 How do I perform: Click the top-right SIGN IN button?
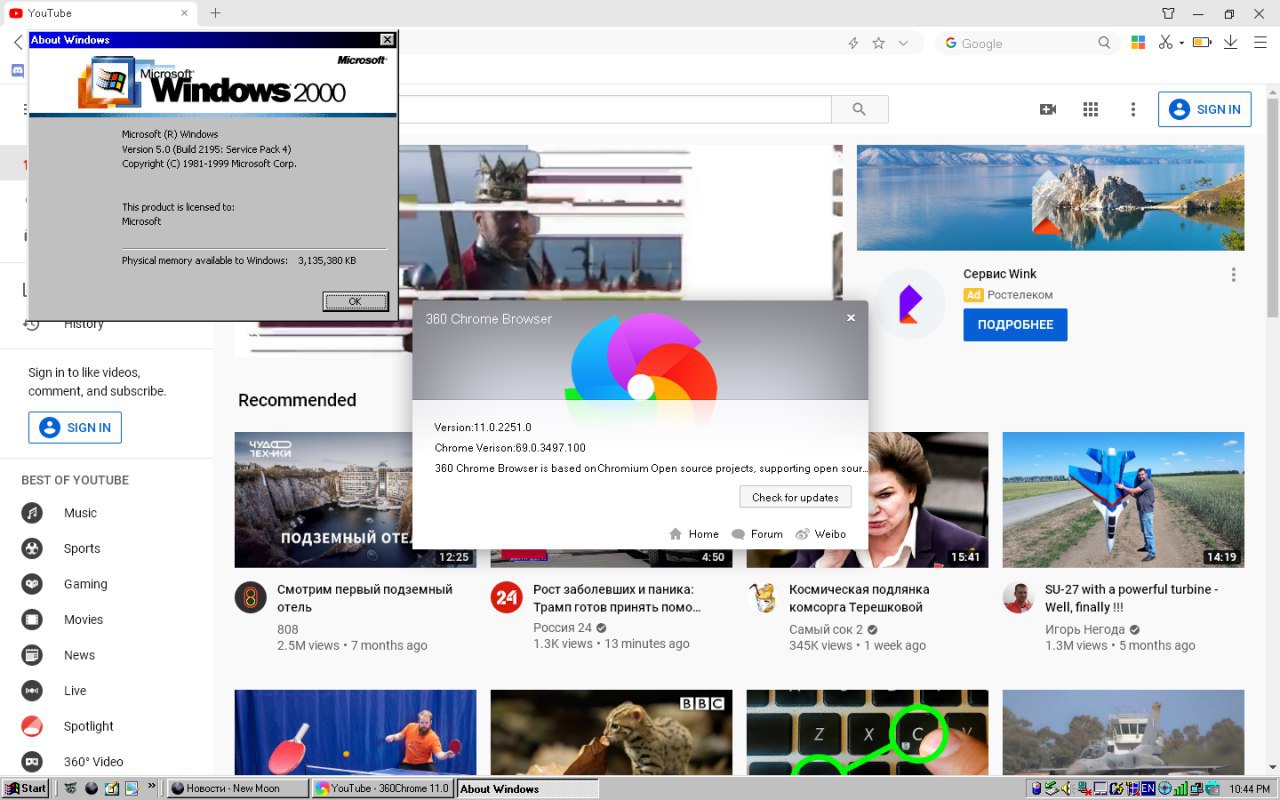tap(1205, 109)
